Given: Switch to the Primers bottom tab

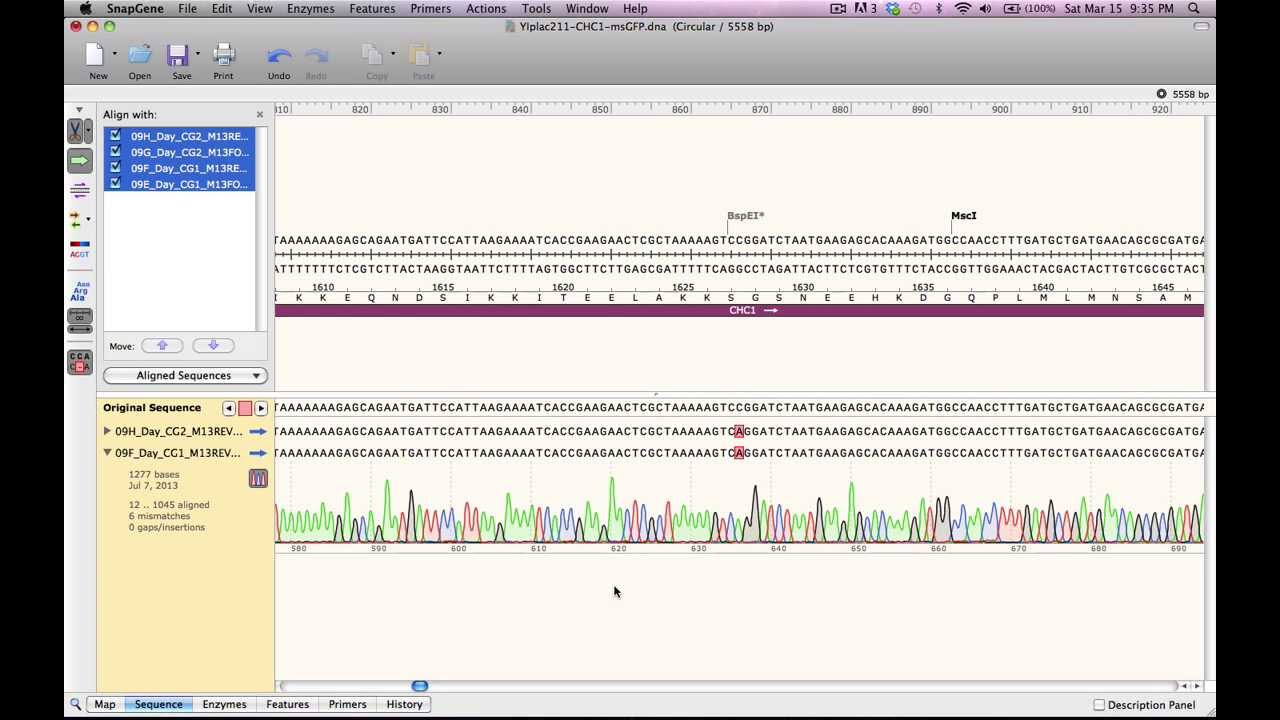Looking at the screenshot, I should [x=347, y=705].
